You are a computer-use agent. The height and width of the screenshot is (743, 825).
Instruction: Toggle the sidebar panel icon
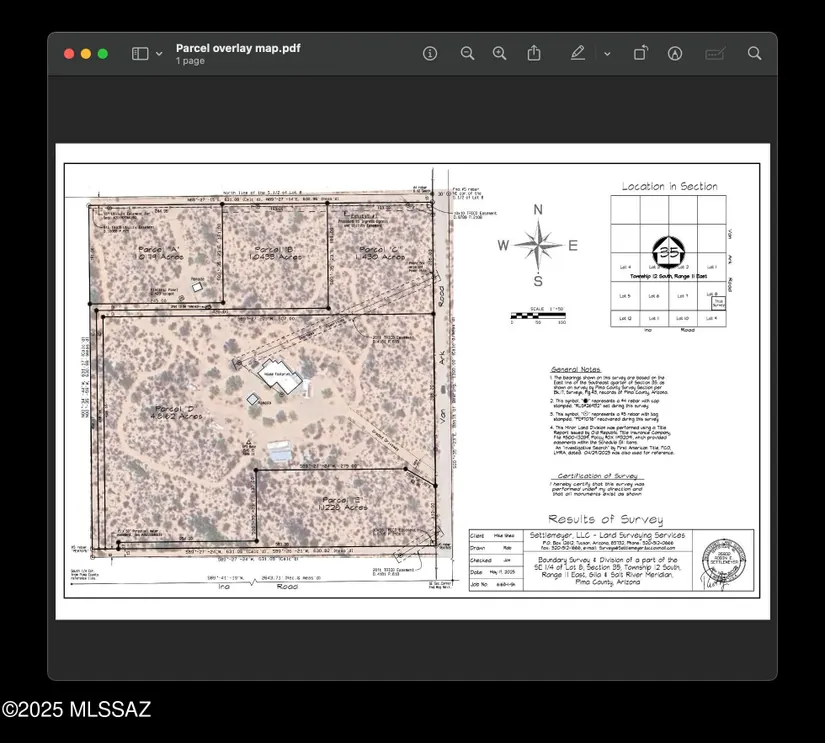tap(140, 54)
